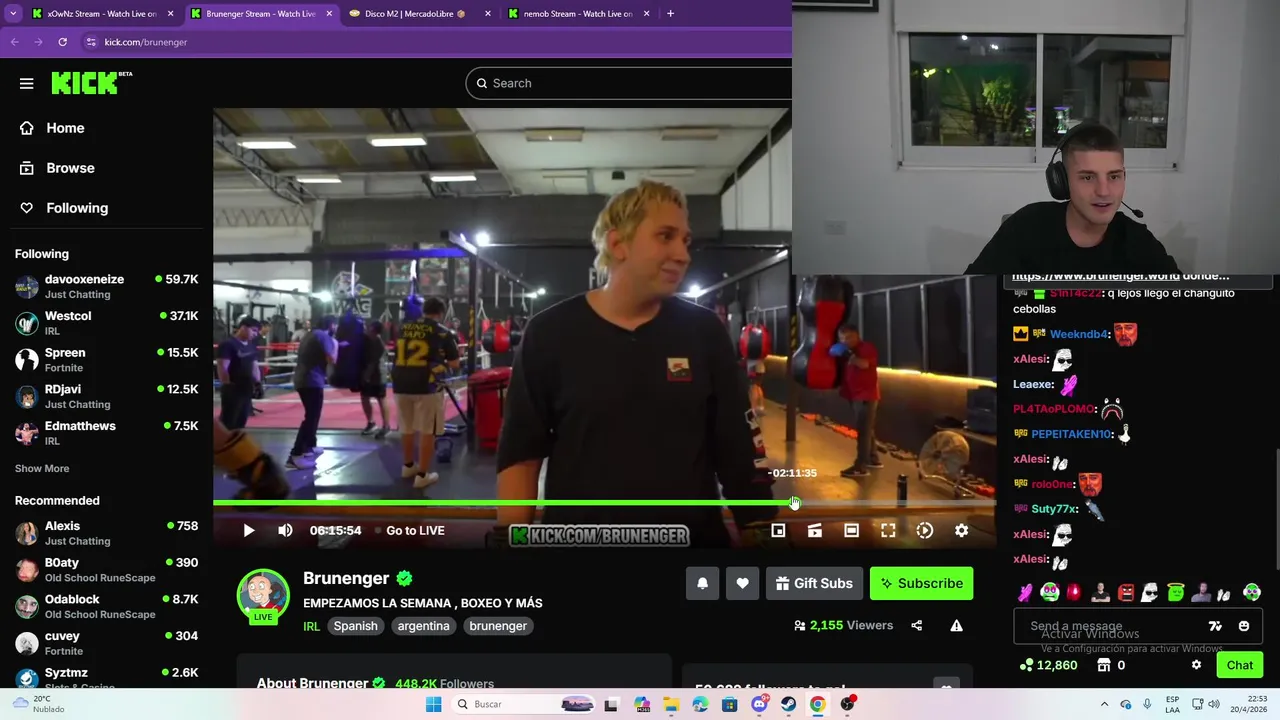Viewport: 1280px width, 720px height.
Task: Open recommended channel Alexis
Action: click(106, 533)
